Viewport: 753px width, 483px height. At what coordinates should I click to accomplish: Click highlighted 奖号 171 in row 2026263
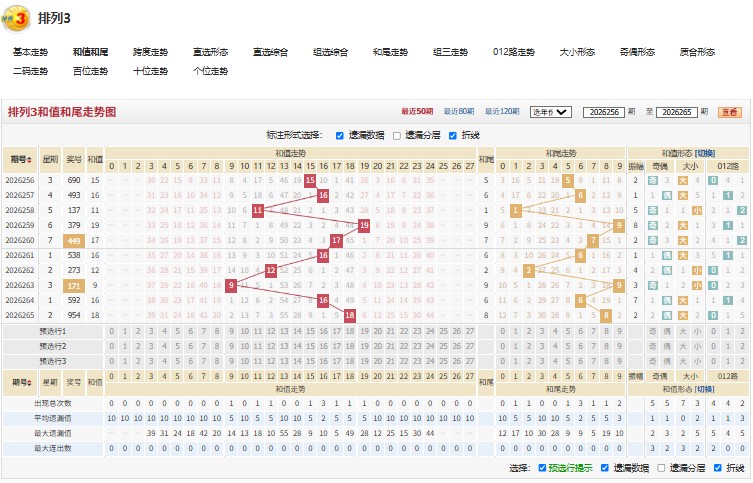click(74, 286)
